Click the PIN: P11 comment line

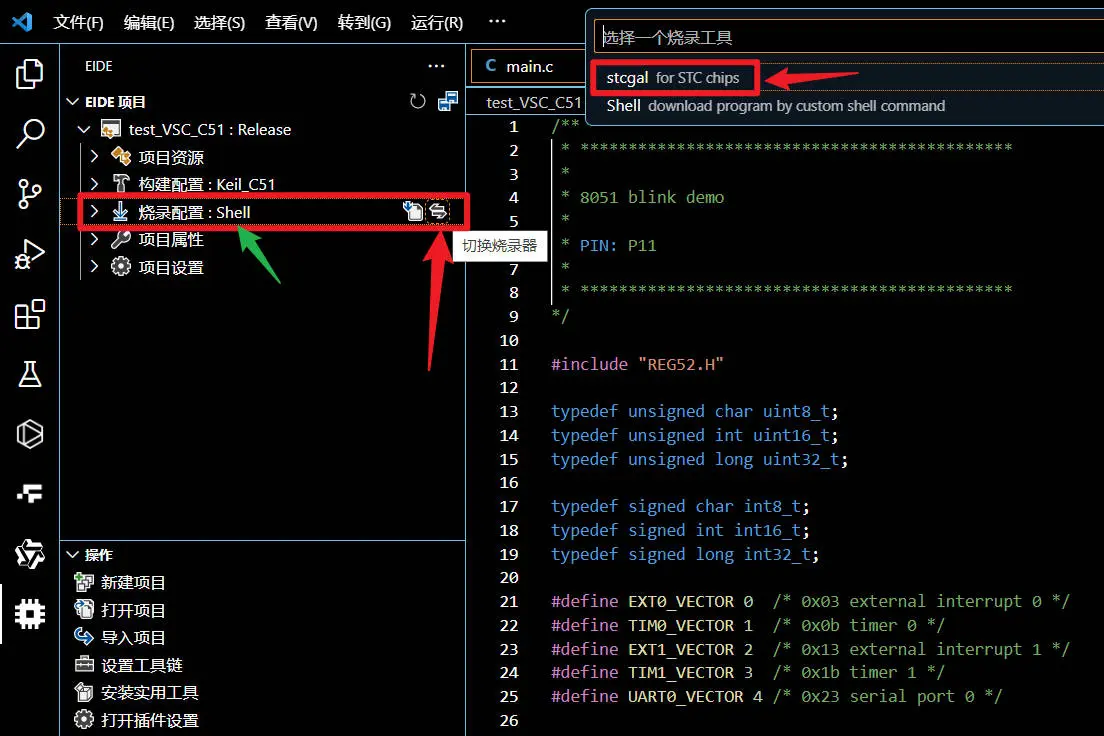tap(618, 245)
